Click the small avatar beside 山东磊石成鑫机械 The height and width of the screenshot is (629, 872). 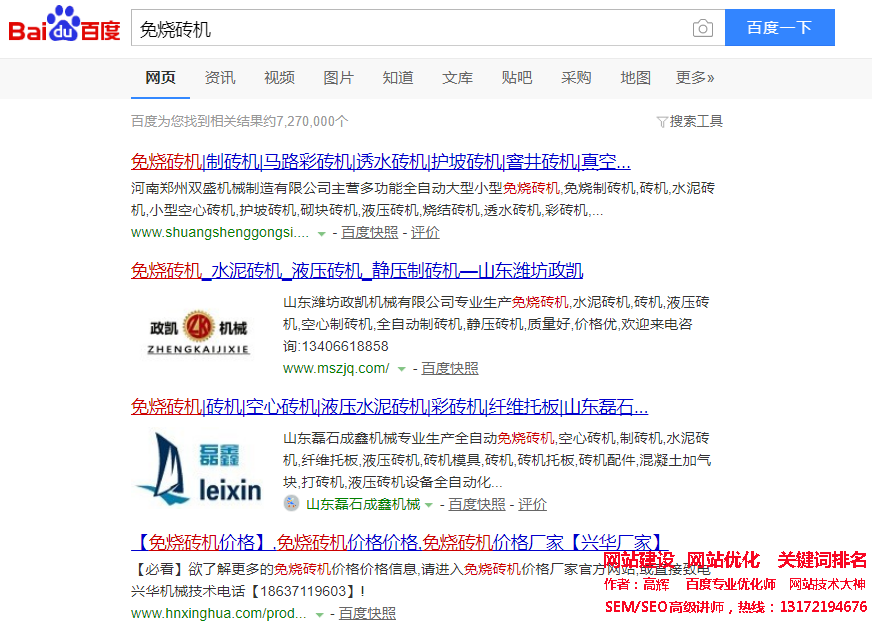tap(291, 504)
